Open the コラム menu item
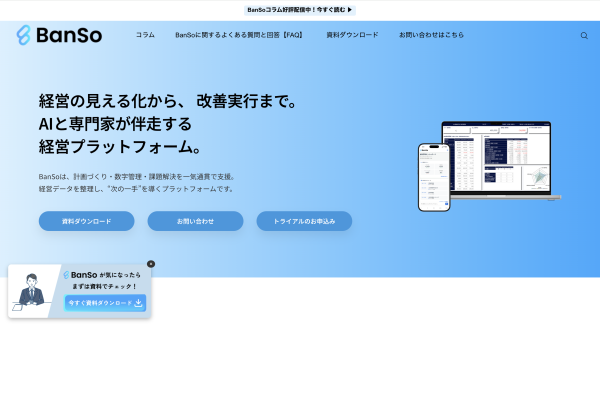Viewport: 600px width, 400px height. click(145, 35)
